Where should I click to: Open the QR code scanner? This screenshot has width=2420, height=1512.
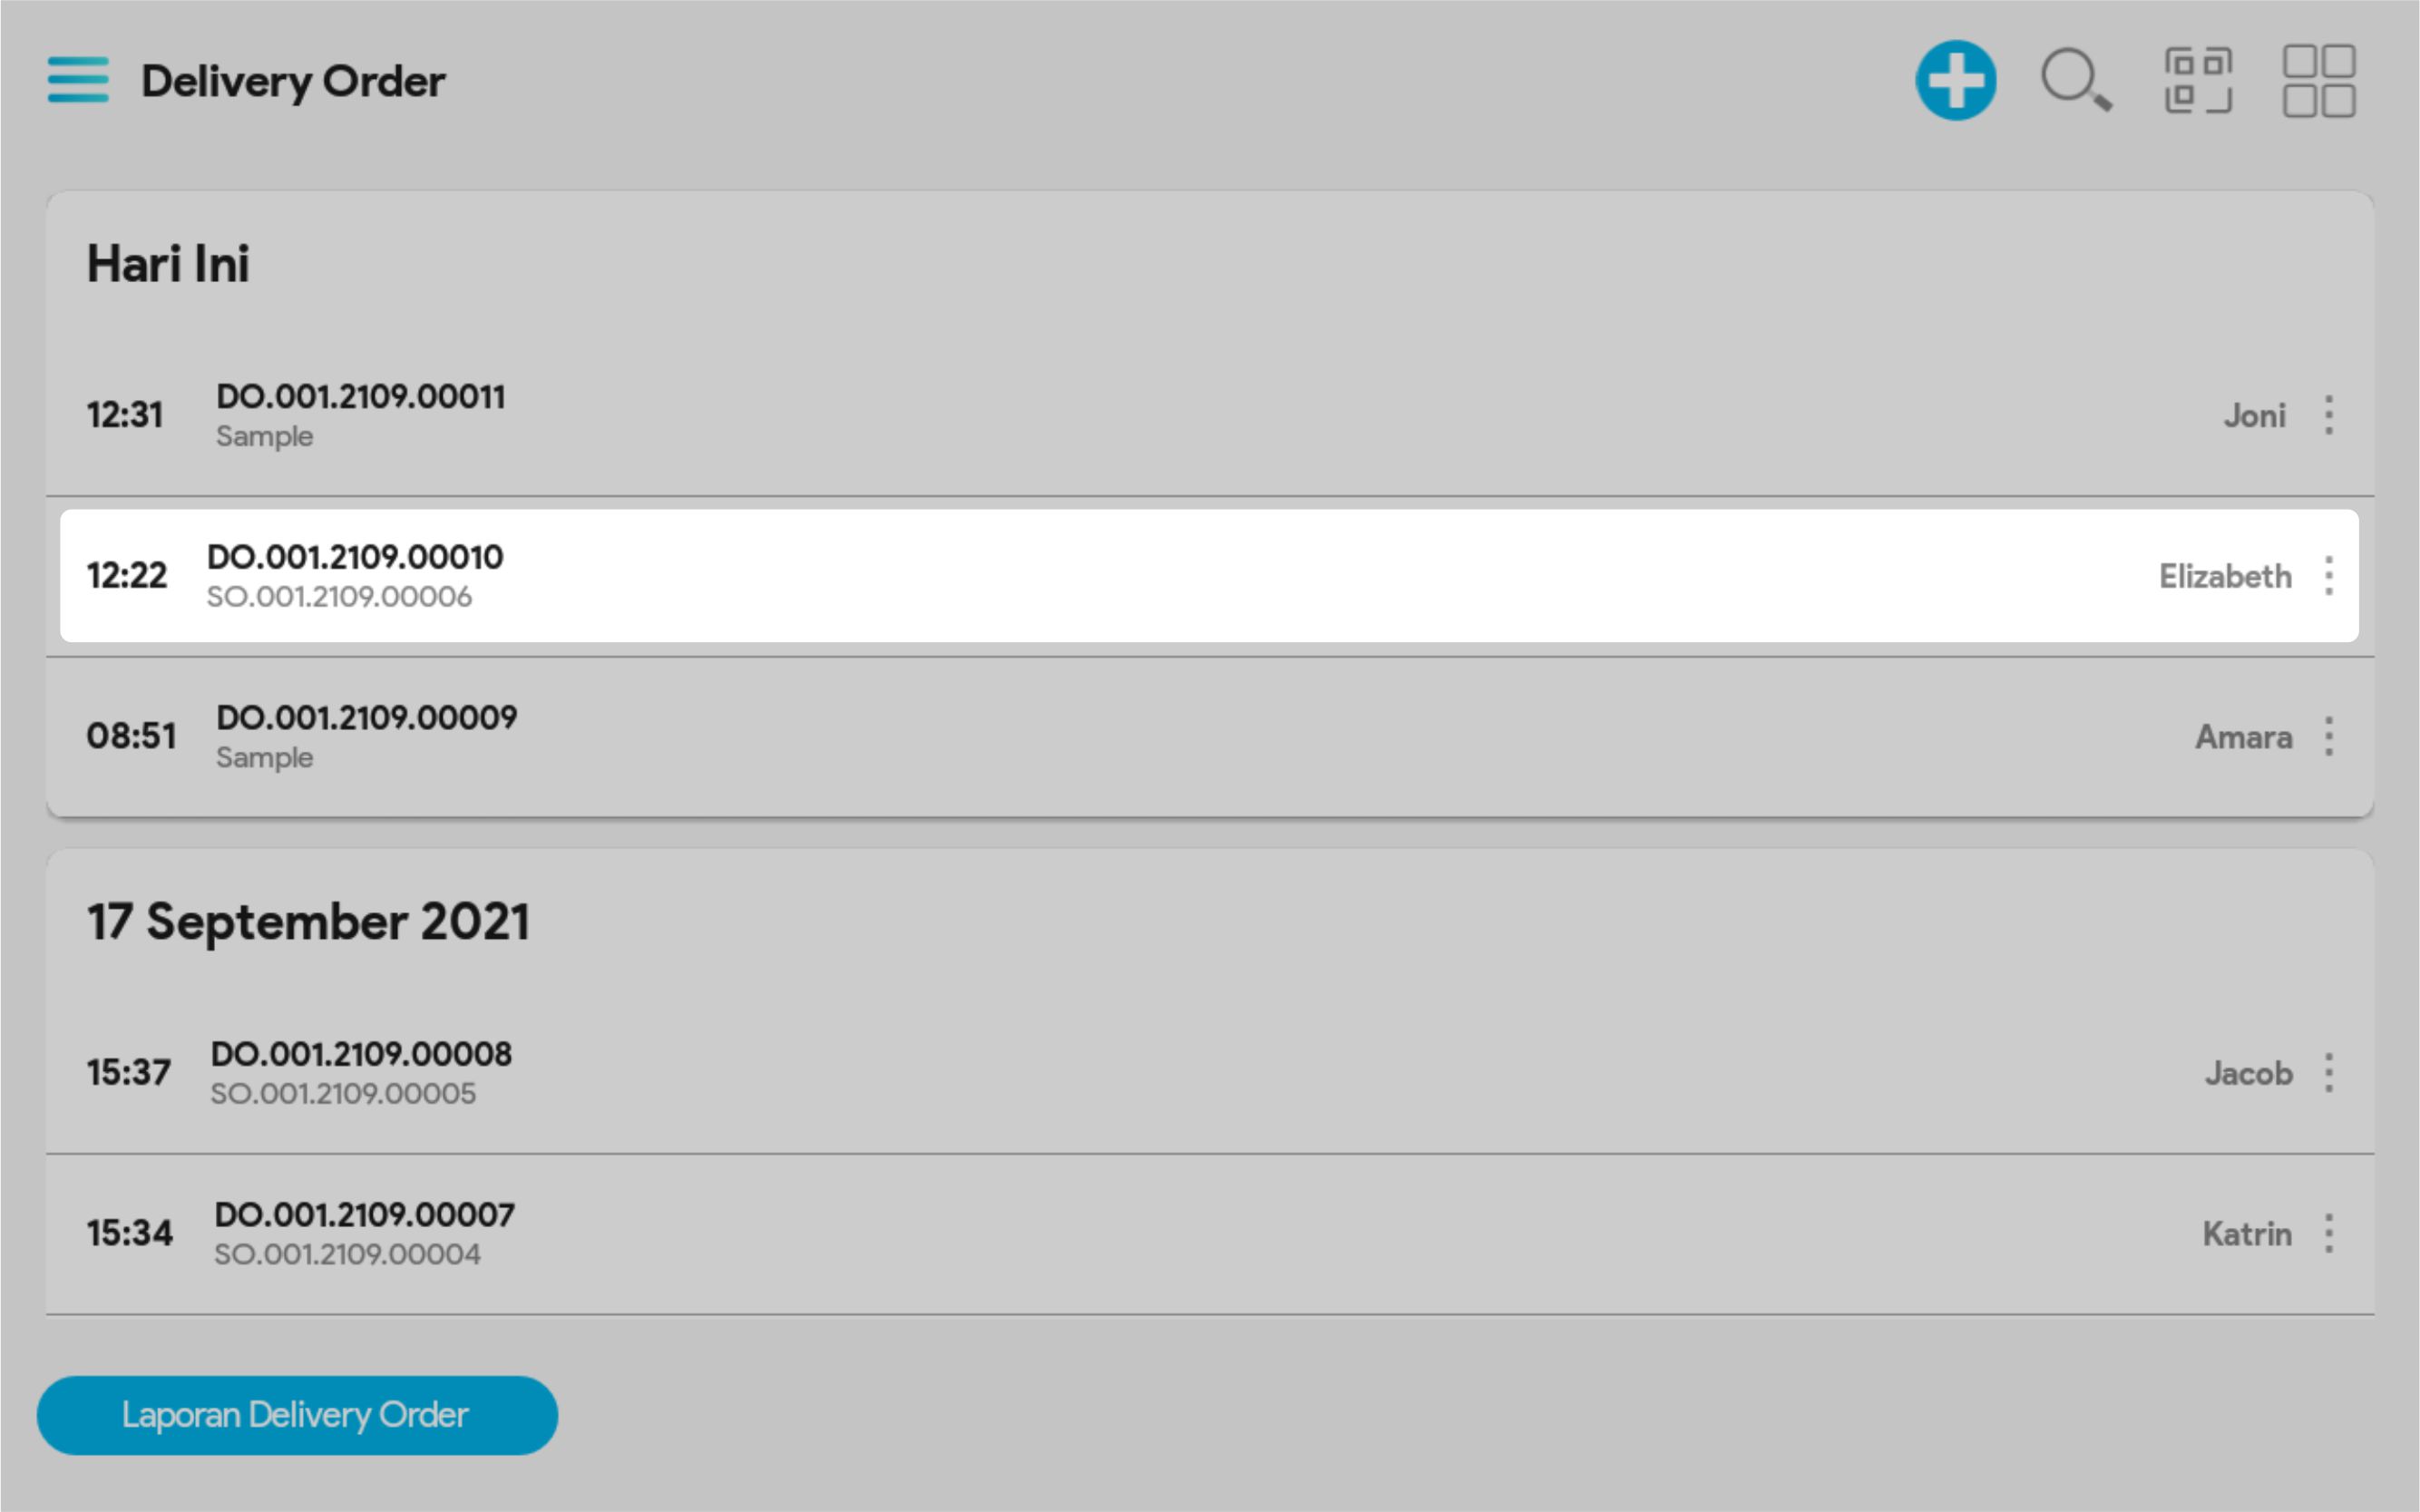tap(2198, 80)
